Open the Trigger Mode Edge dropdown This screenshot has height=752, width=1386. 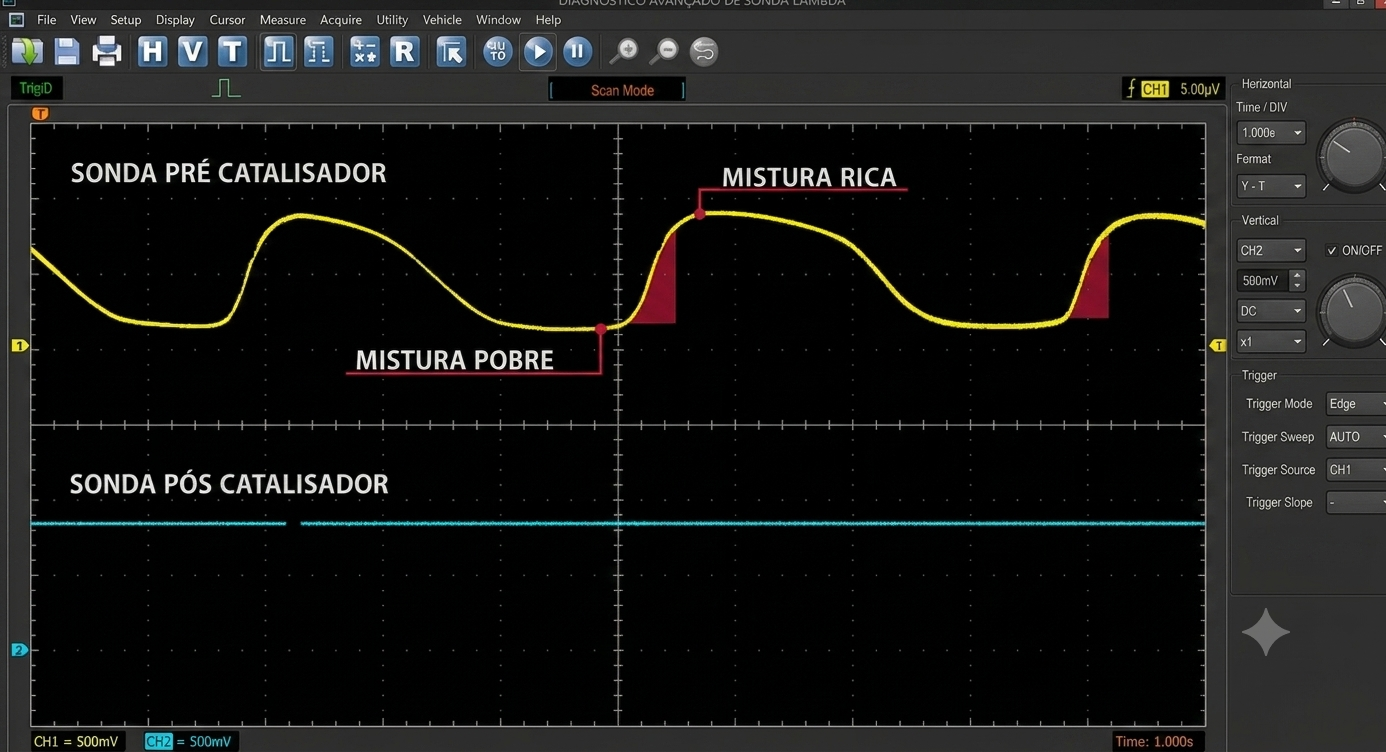1355,404
